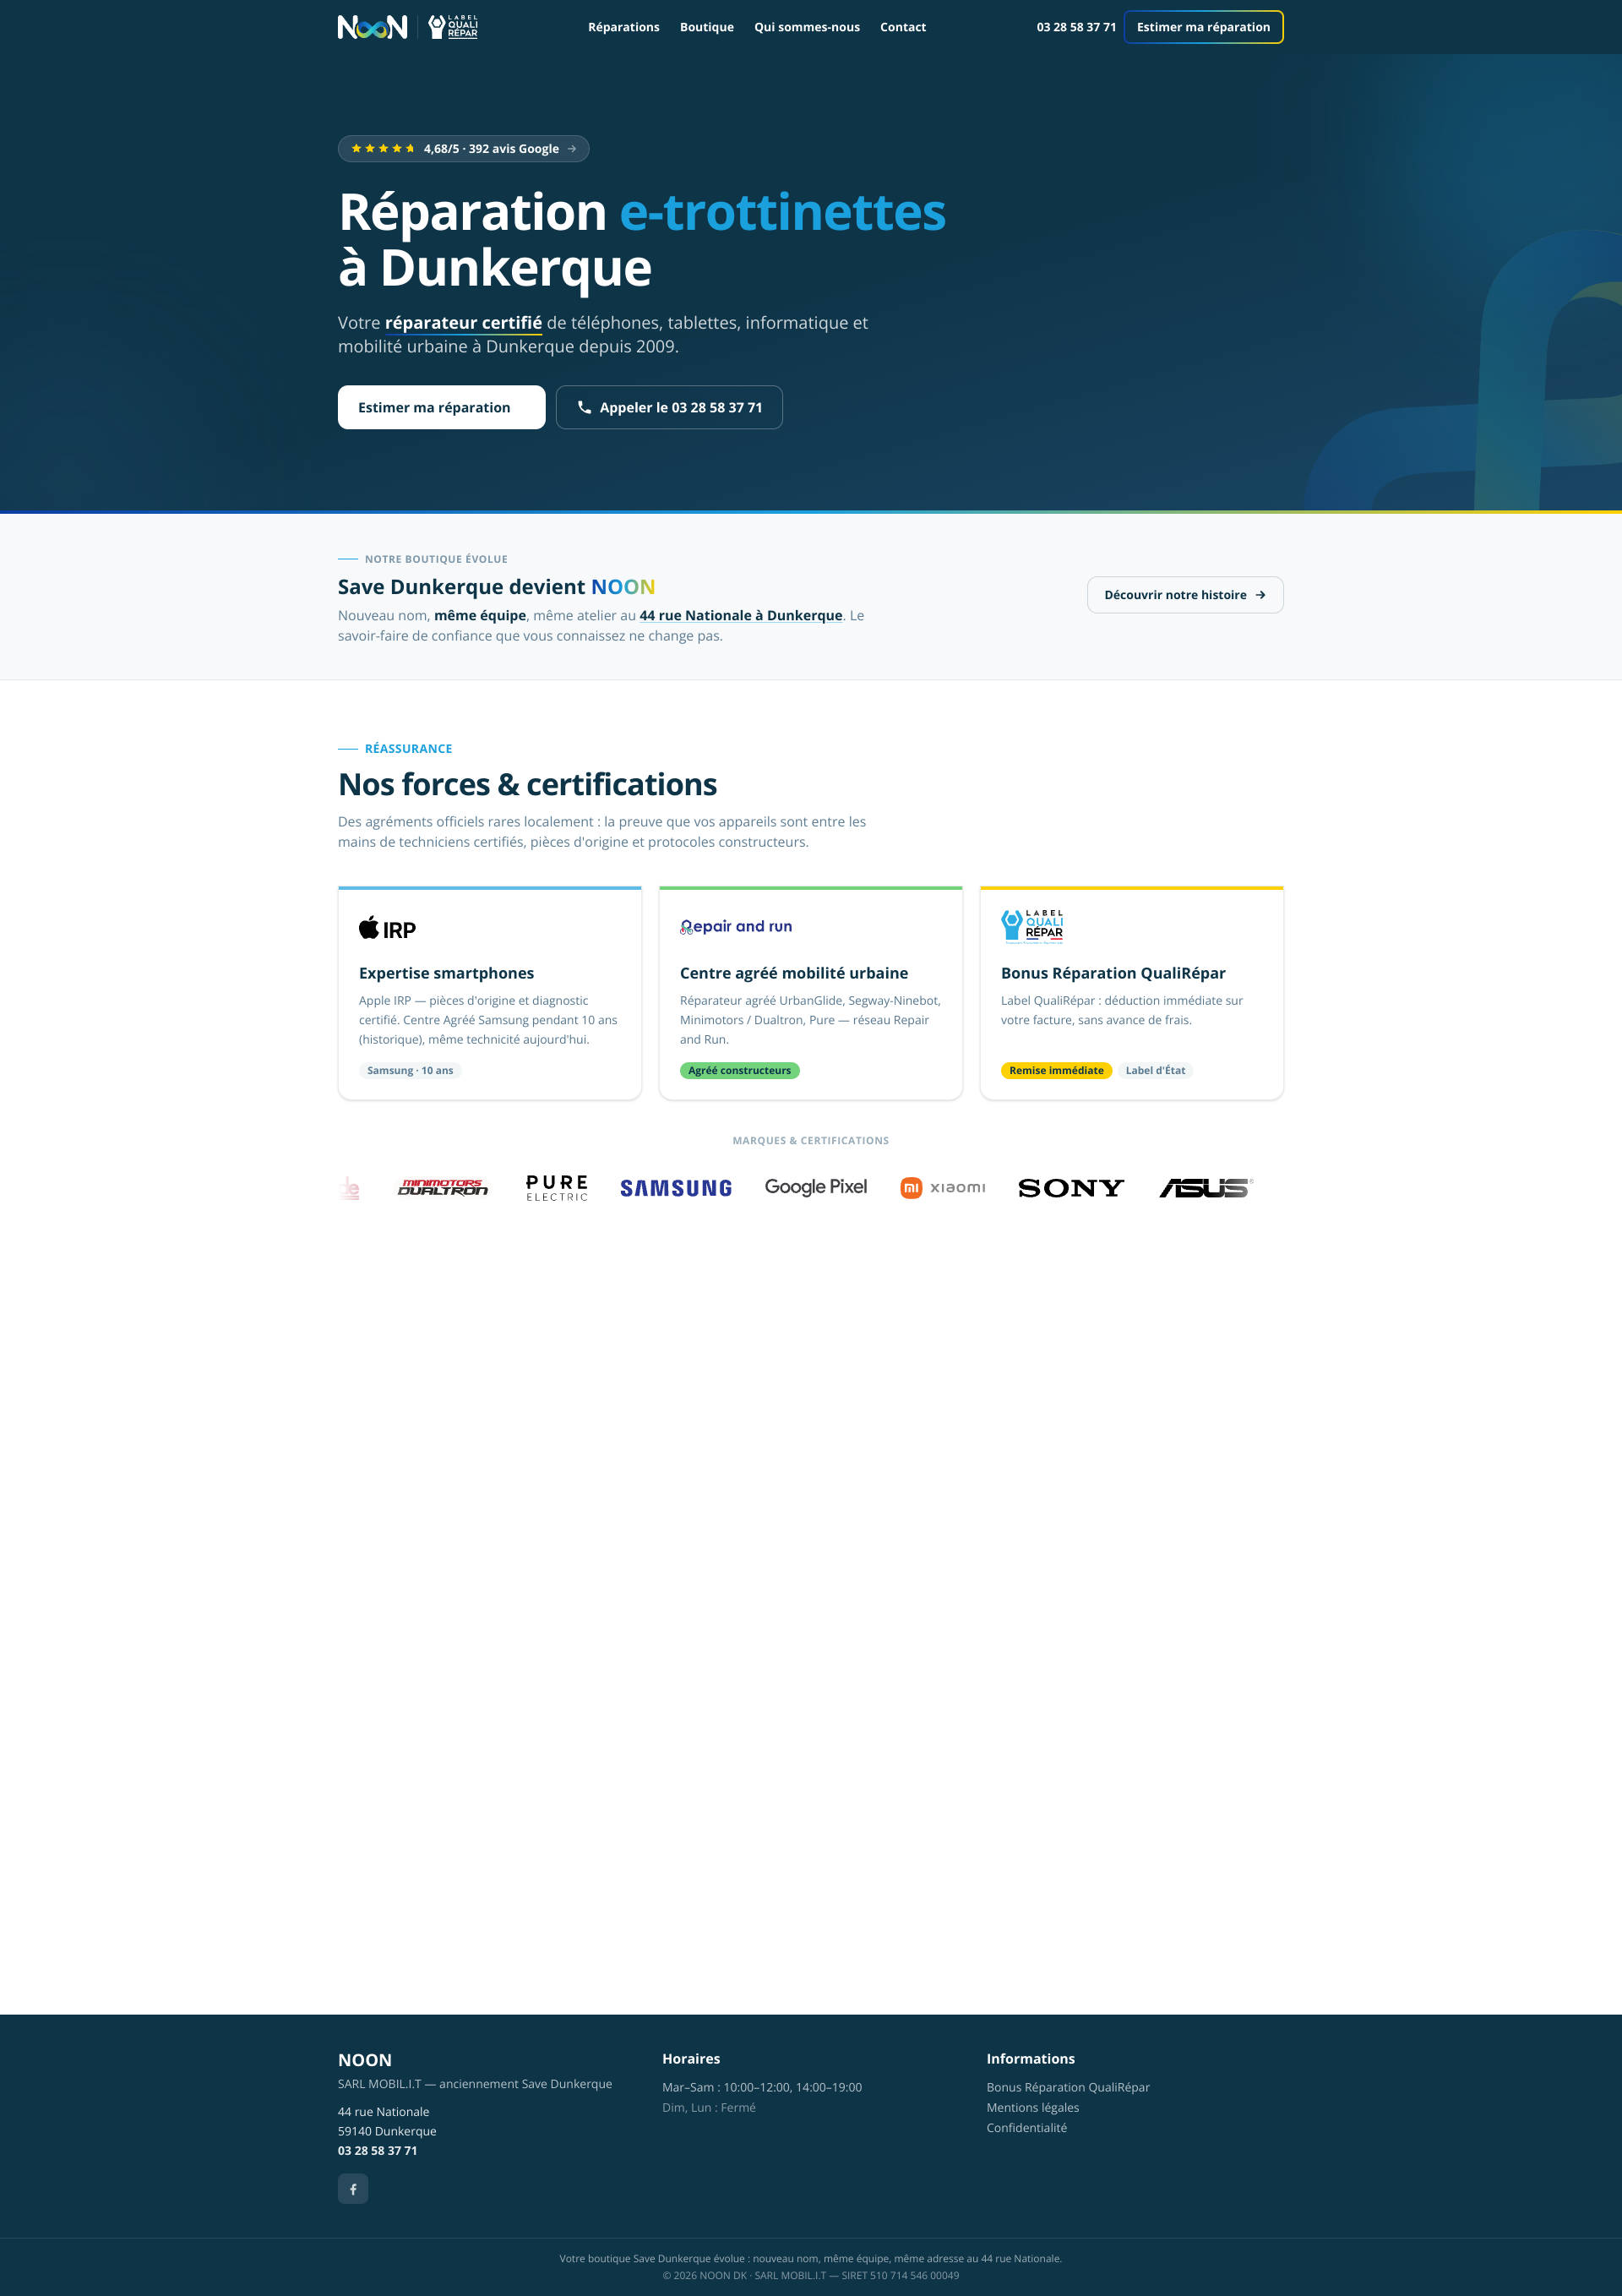The height and width of the screenshot is (2296, 1622).
Task: Click Découvrir notre histoire button
Action: point(1185,595)
